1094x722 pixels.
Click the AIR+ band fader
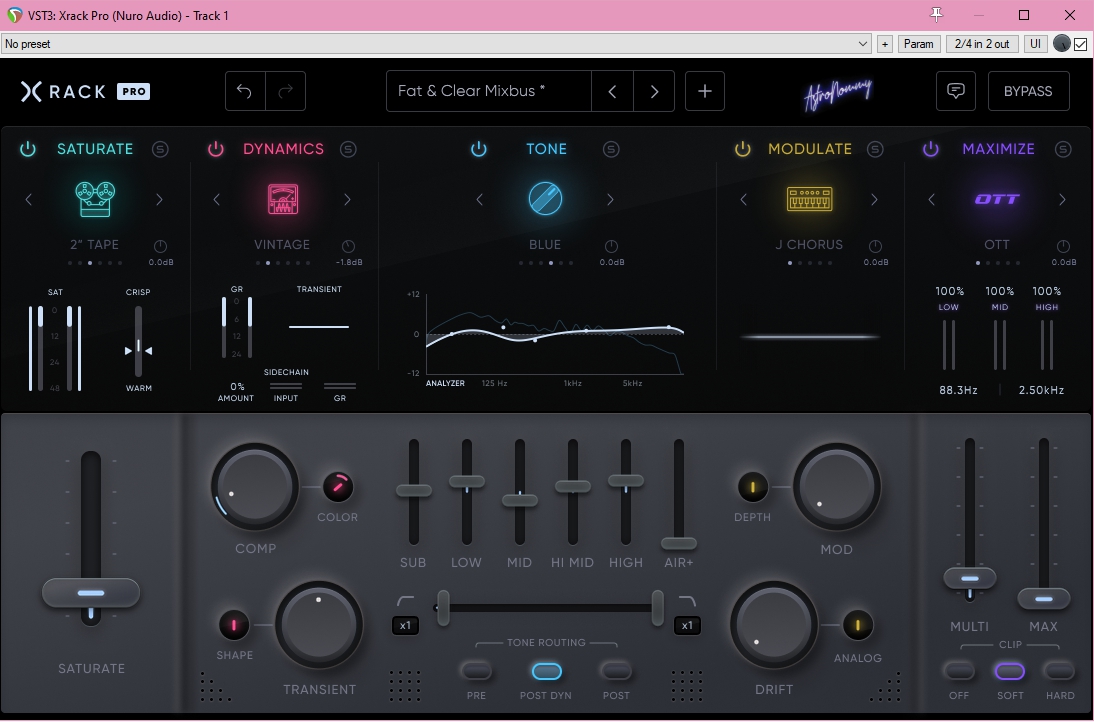coord(679,543)
